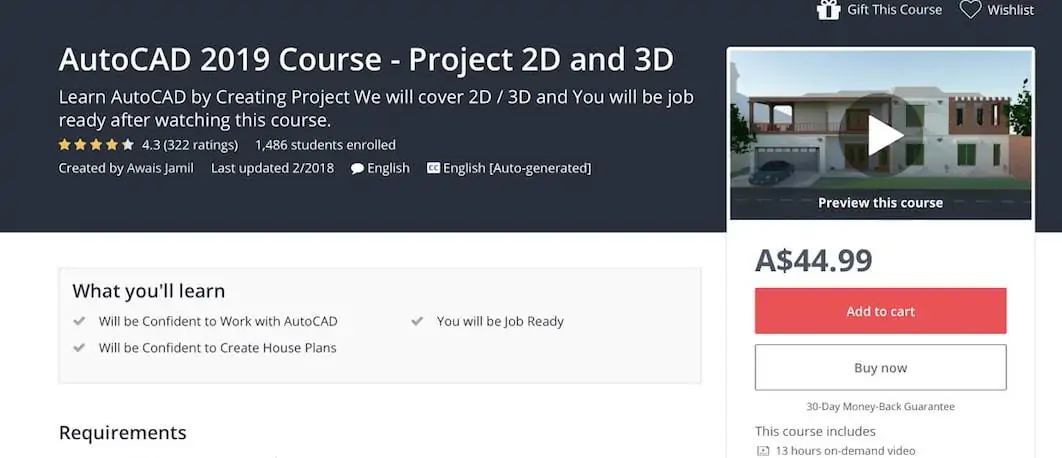Click the 4.3 (322 ratings) text

(x=190, y=145)
